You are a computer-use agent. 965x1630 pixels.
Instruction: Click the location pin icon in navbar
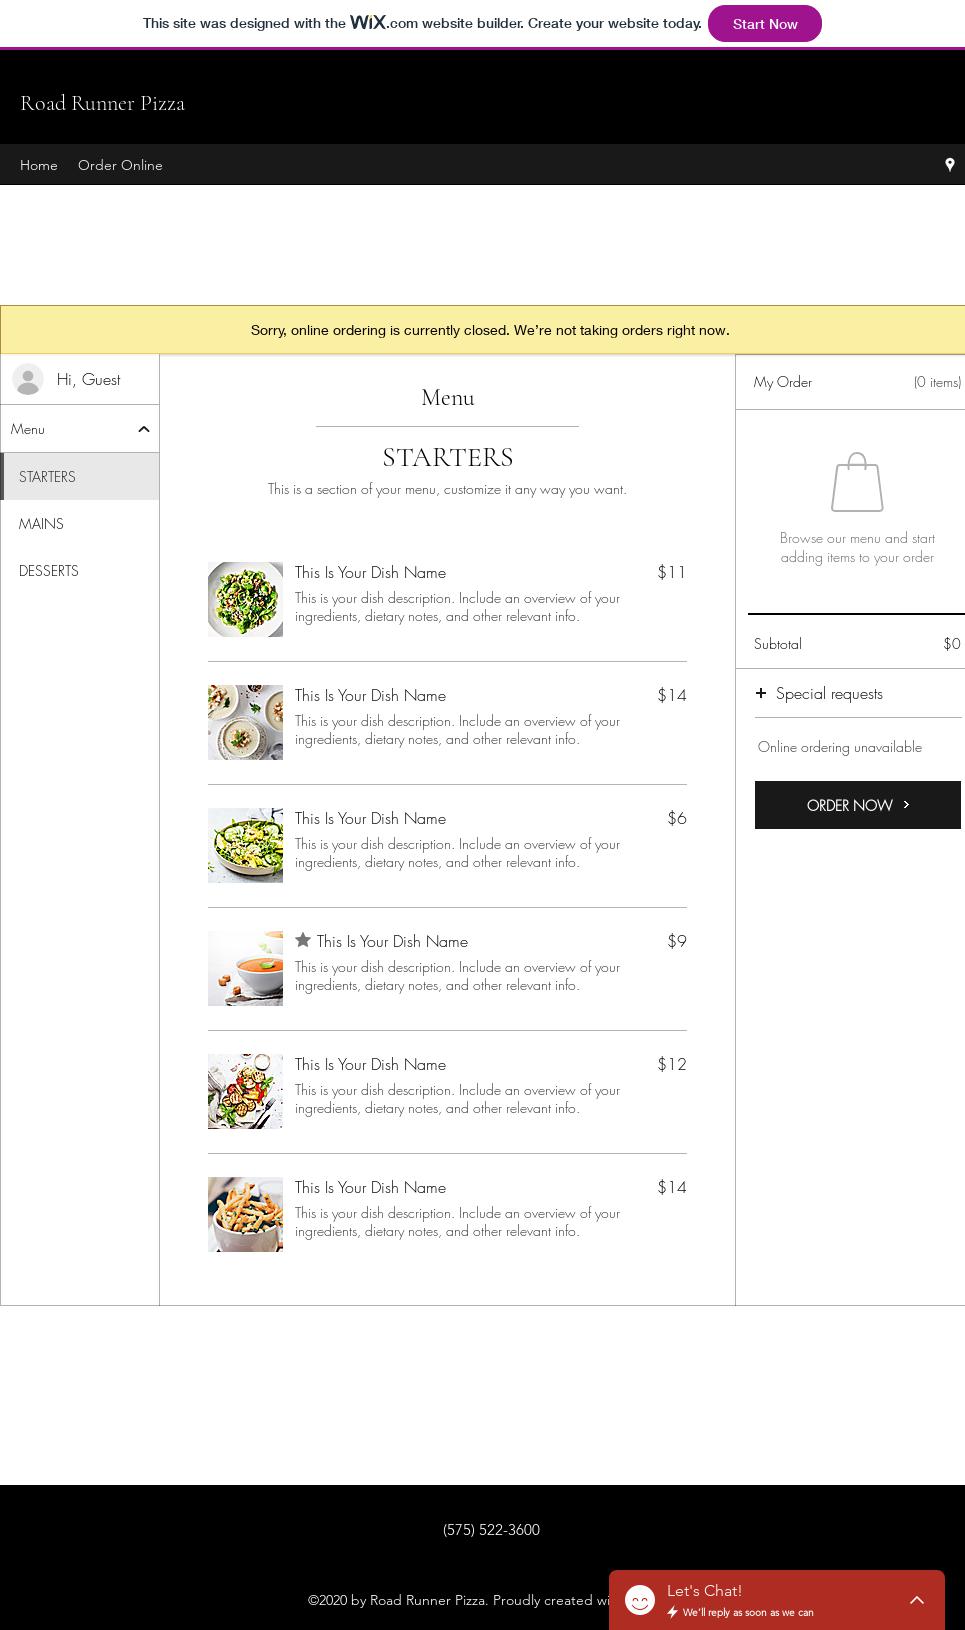[x=949, y=165]
